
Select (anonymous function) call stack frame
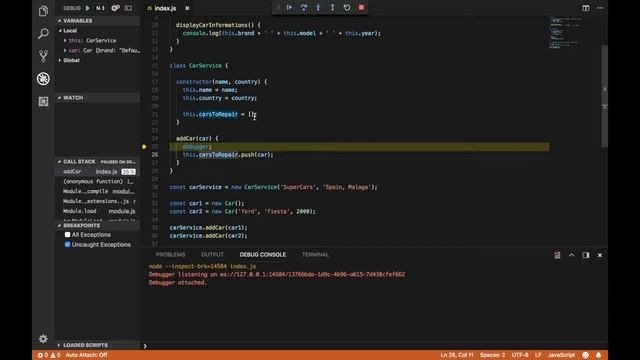(x=98, y=182)
